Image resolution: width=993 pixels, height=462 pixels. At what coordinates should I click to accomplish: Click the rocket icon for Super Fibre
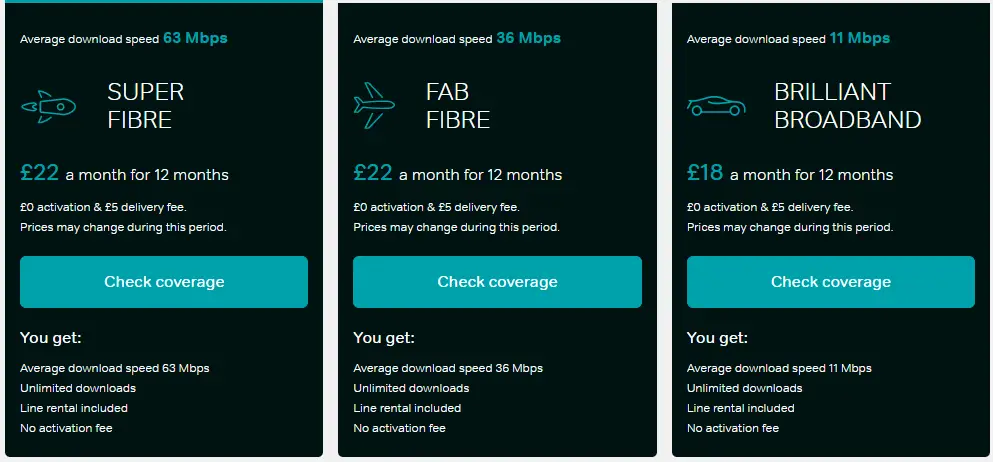[48, 106]
